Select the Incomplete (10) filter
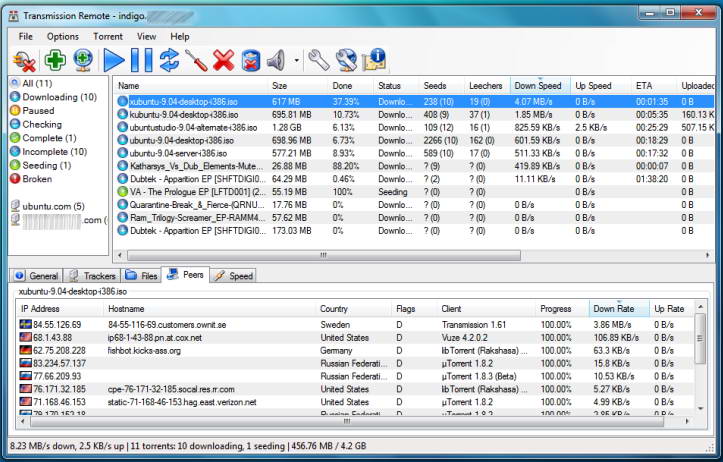 [49, 152]
